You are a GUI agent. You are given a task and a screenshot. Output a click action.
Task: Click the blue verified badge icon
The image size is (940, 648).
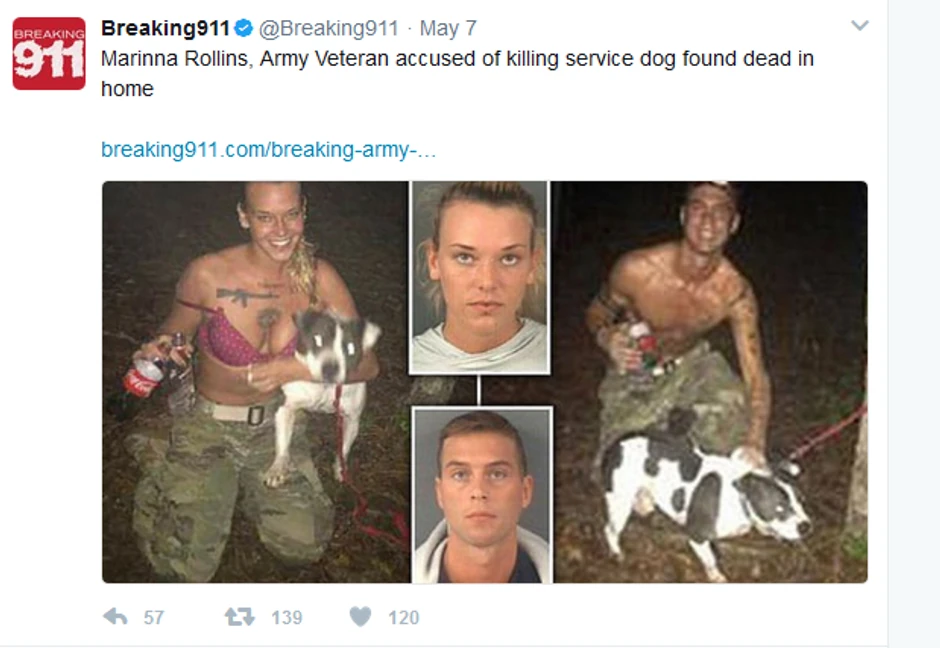click(x=243, y=28)
